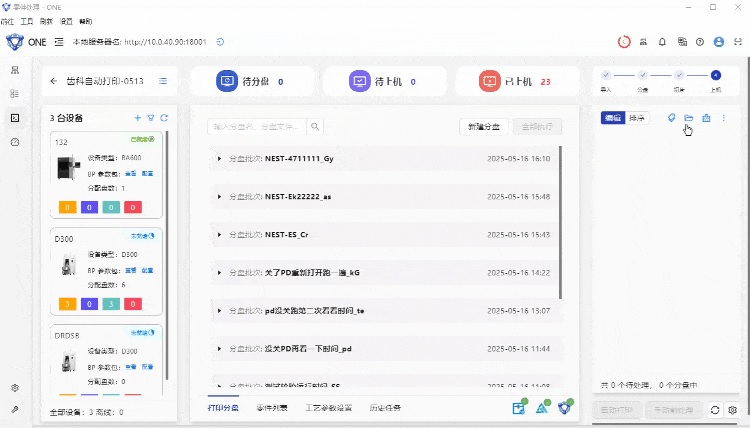Expand batch NEST-Ek22222_as
This screenshot has width=750, height=428.
pyautogui.click(x=220, y=197)
